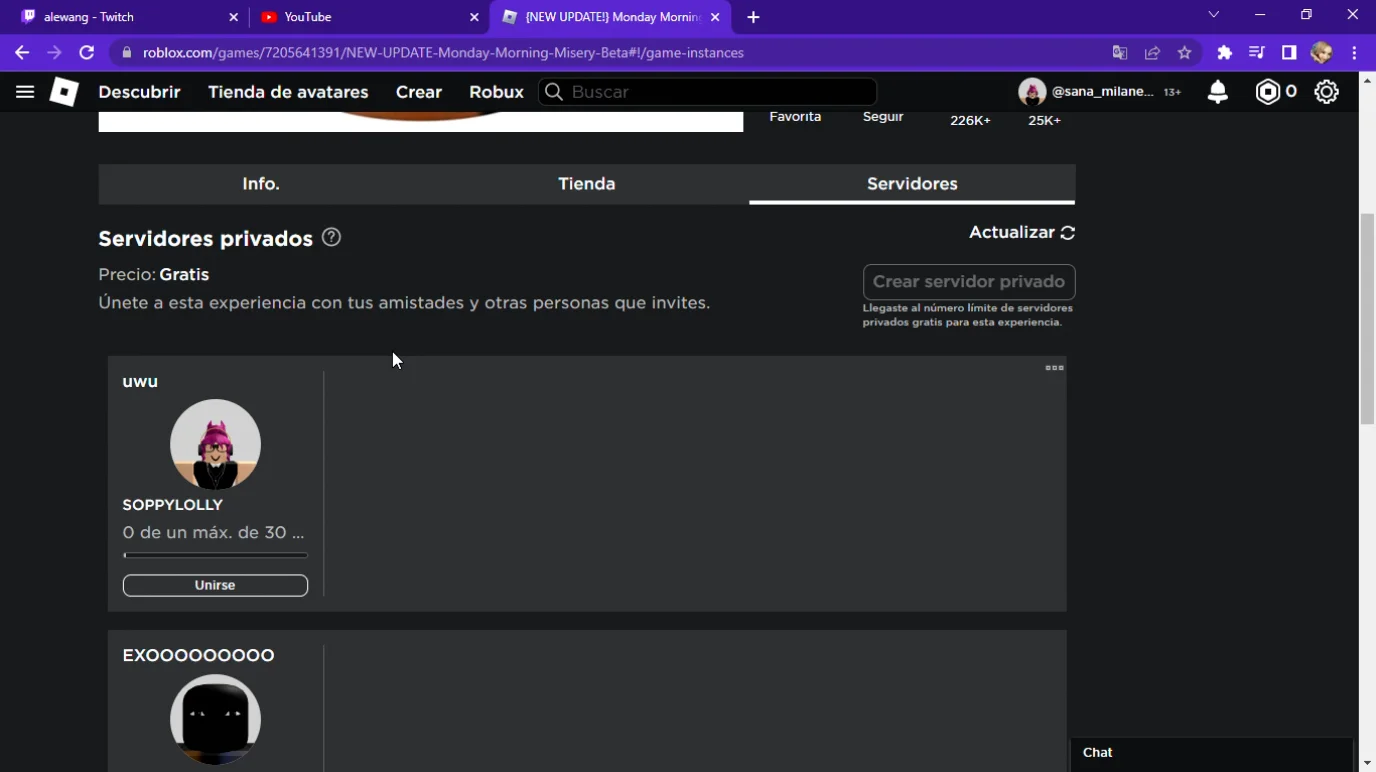Viewport: 1376px width, 772px height.
Task: Open a new browser tab with plus icon
Action: tap(753, 17)
